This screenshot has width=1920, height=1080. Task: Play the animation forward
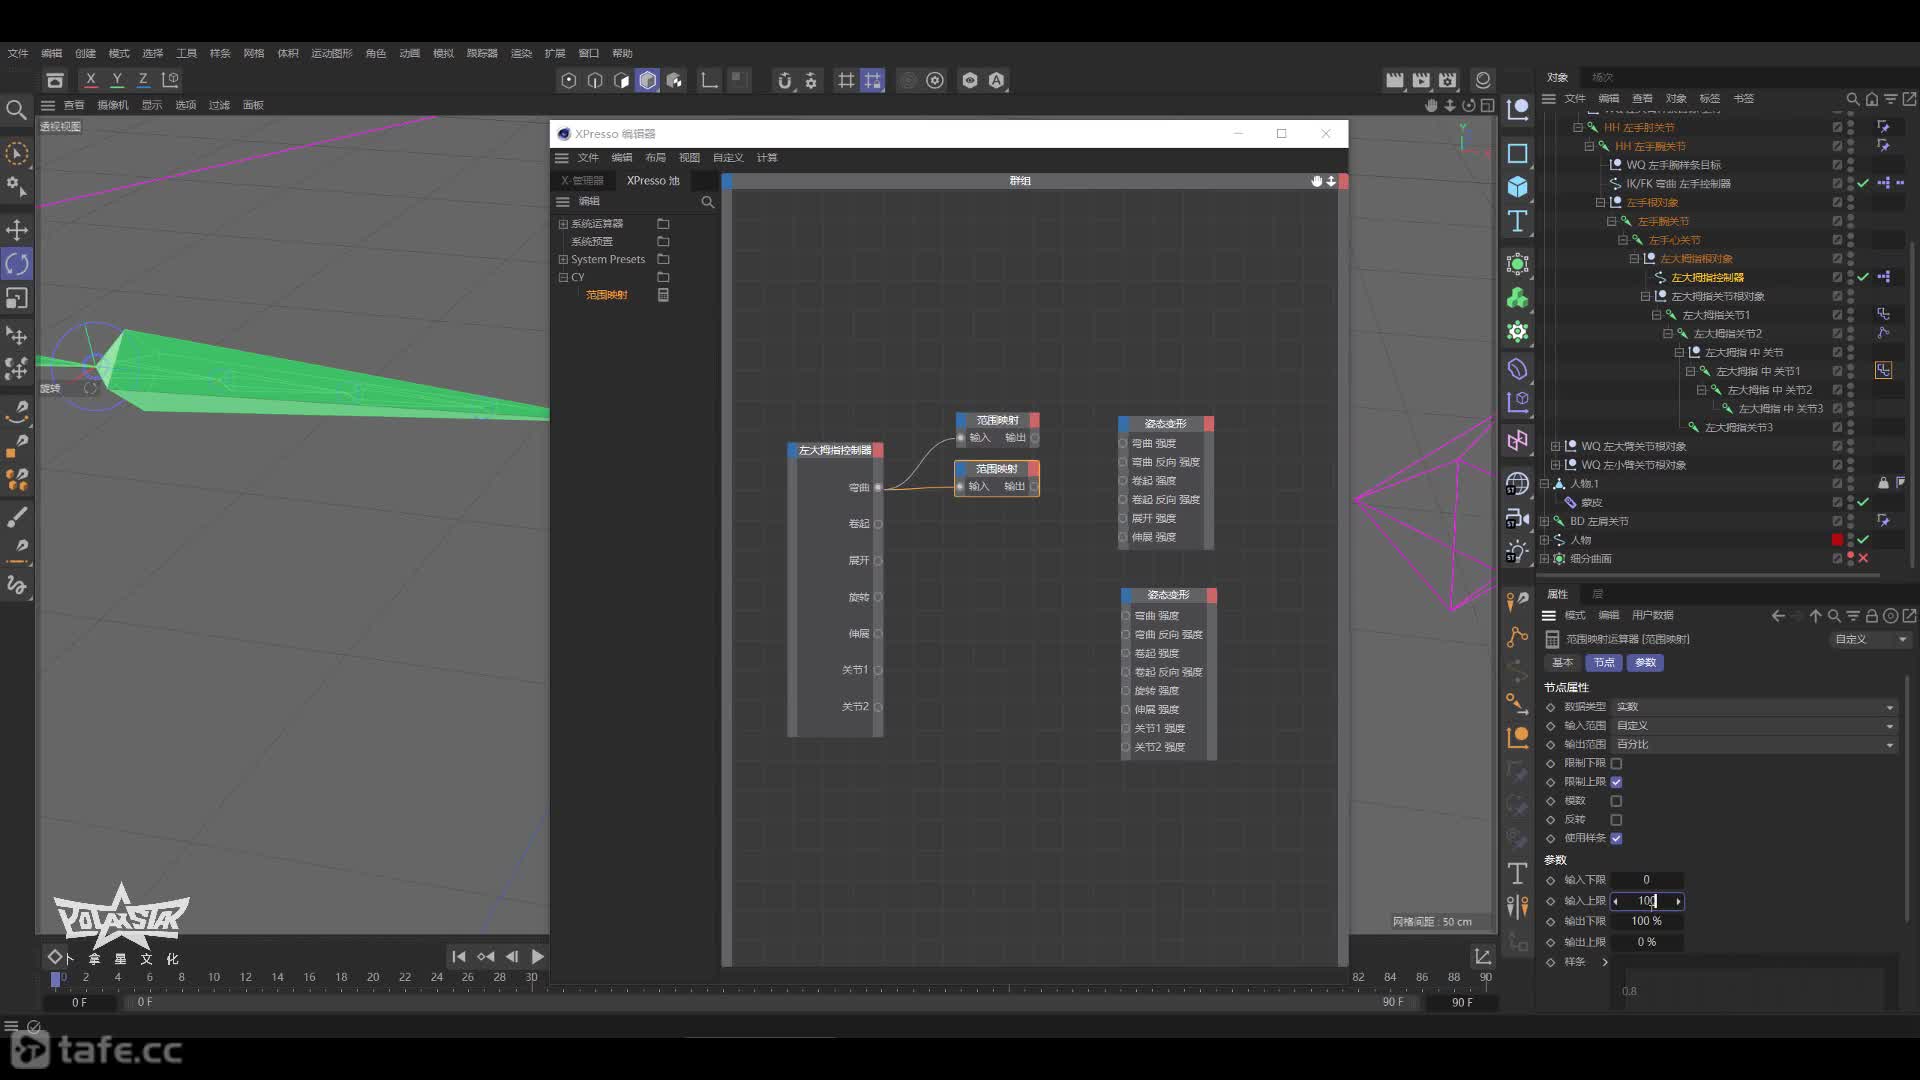click(x=538, y=957)
